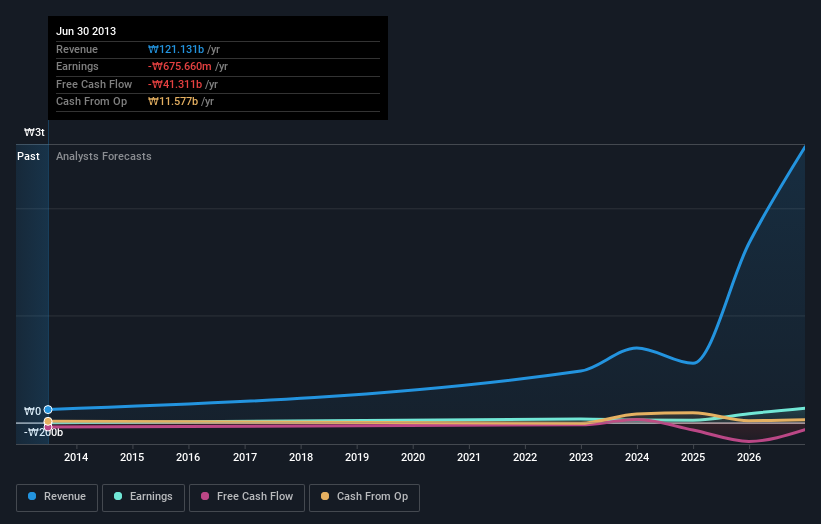The height and width of the screenshot is (524, 821).
Task: Click the orange Cash From Op legend dot
Action: [x=325, y=496]
